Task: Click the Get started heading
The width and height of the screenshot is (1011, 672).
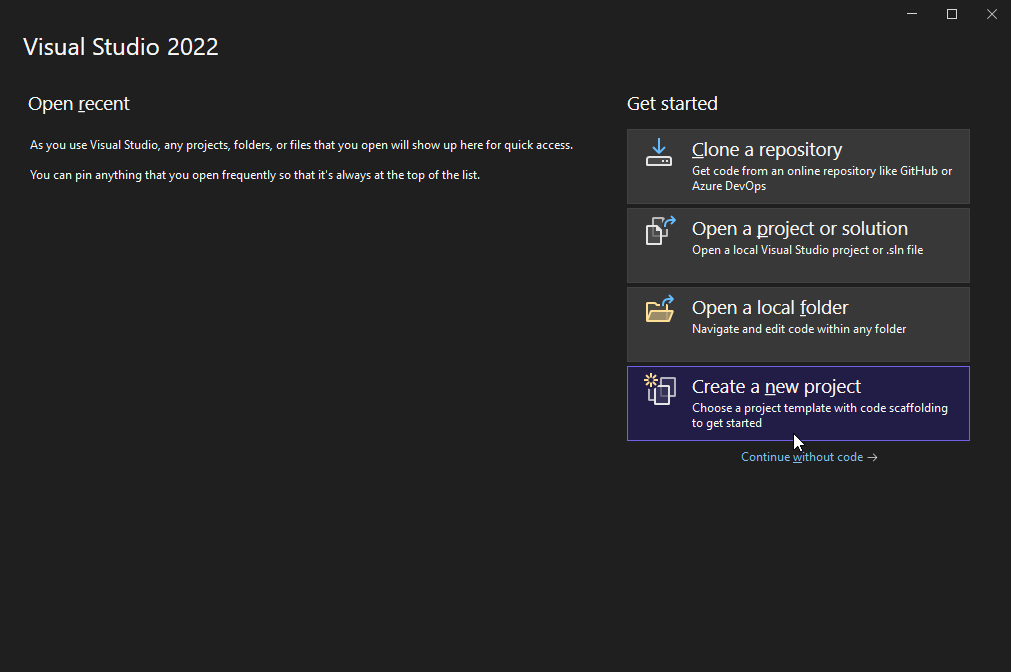Action: pyautogui.click(x=672, y=104)
